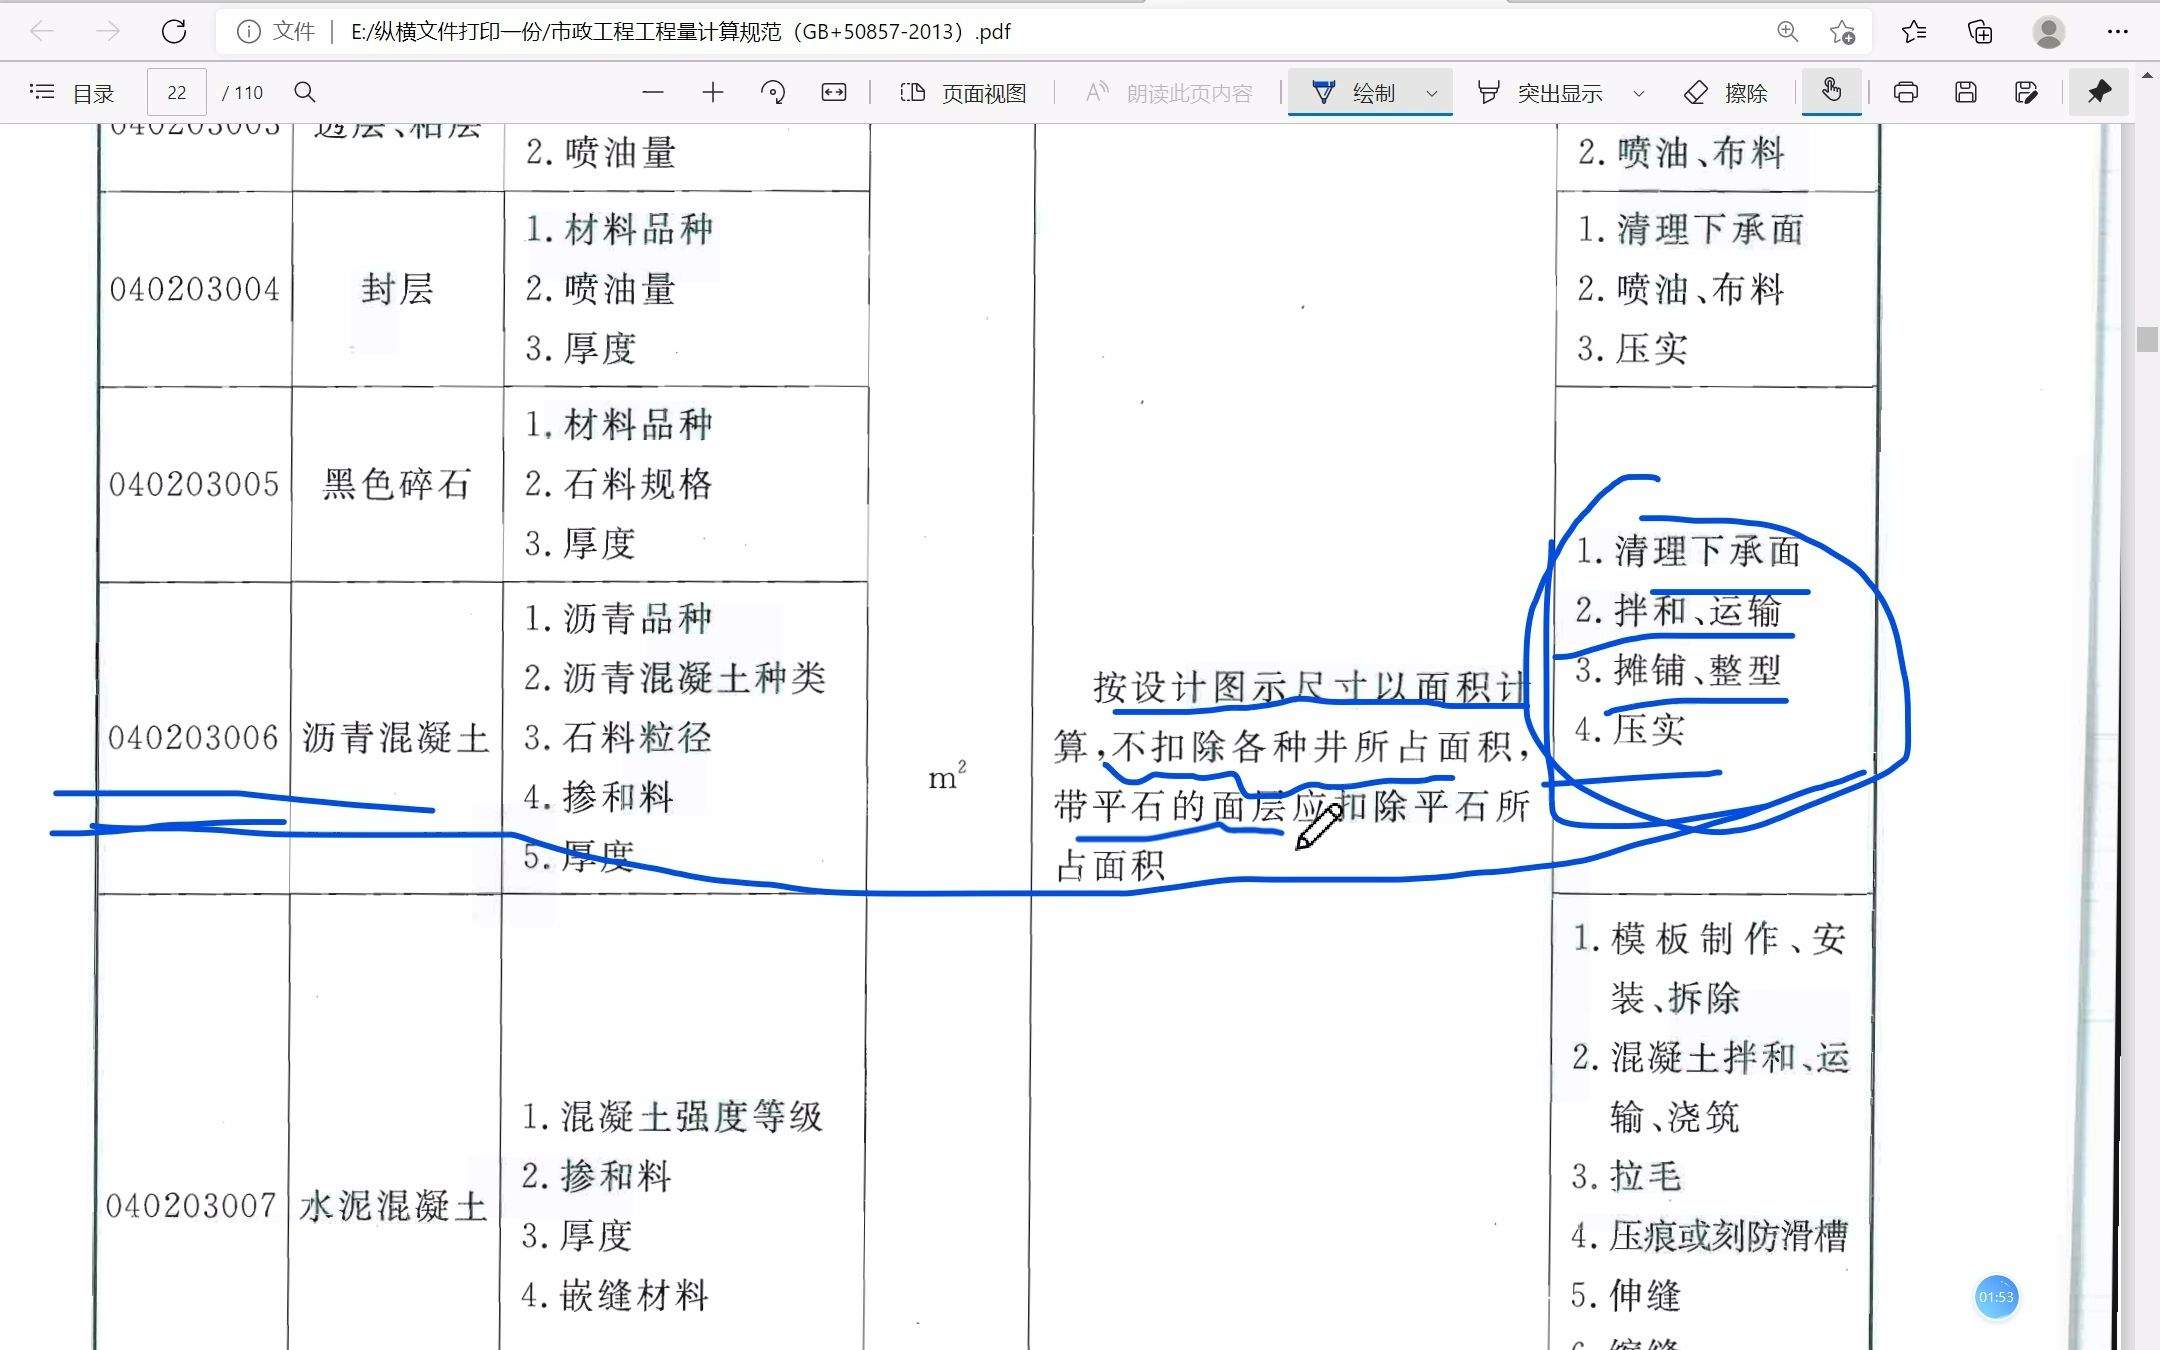Rotate the PDF page
The height and width of the screenshot is (1350, 2160).
pos(773,93)
